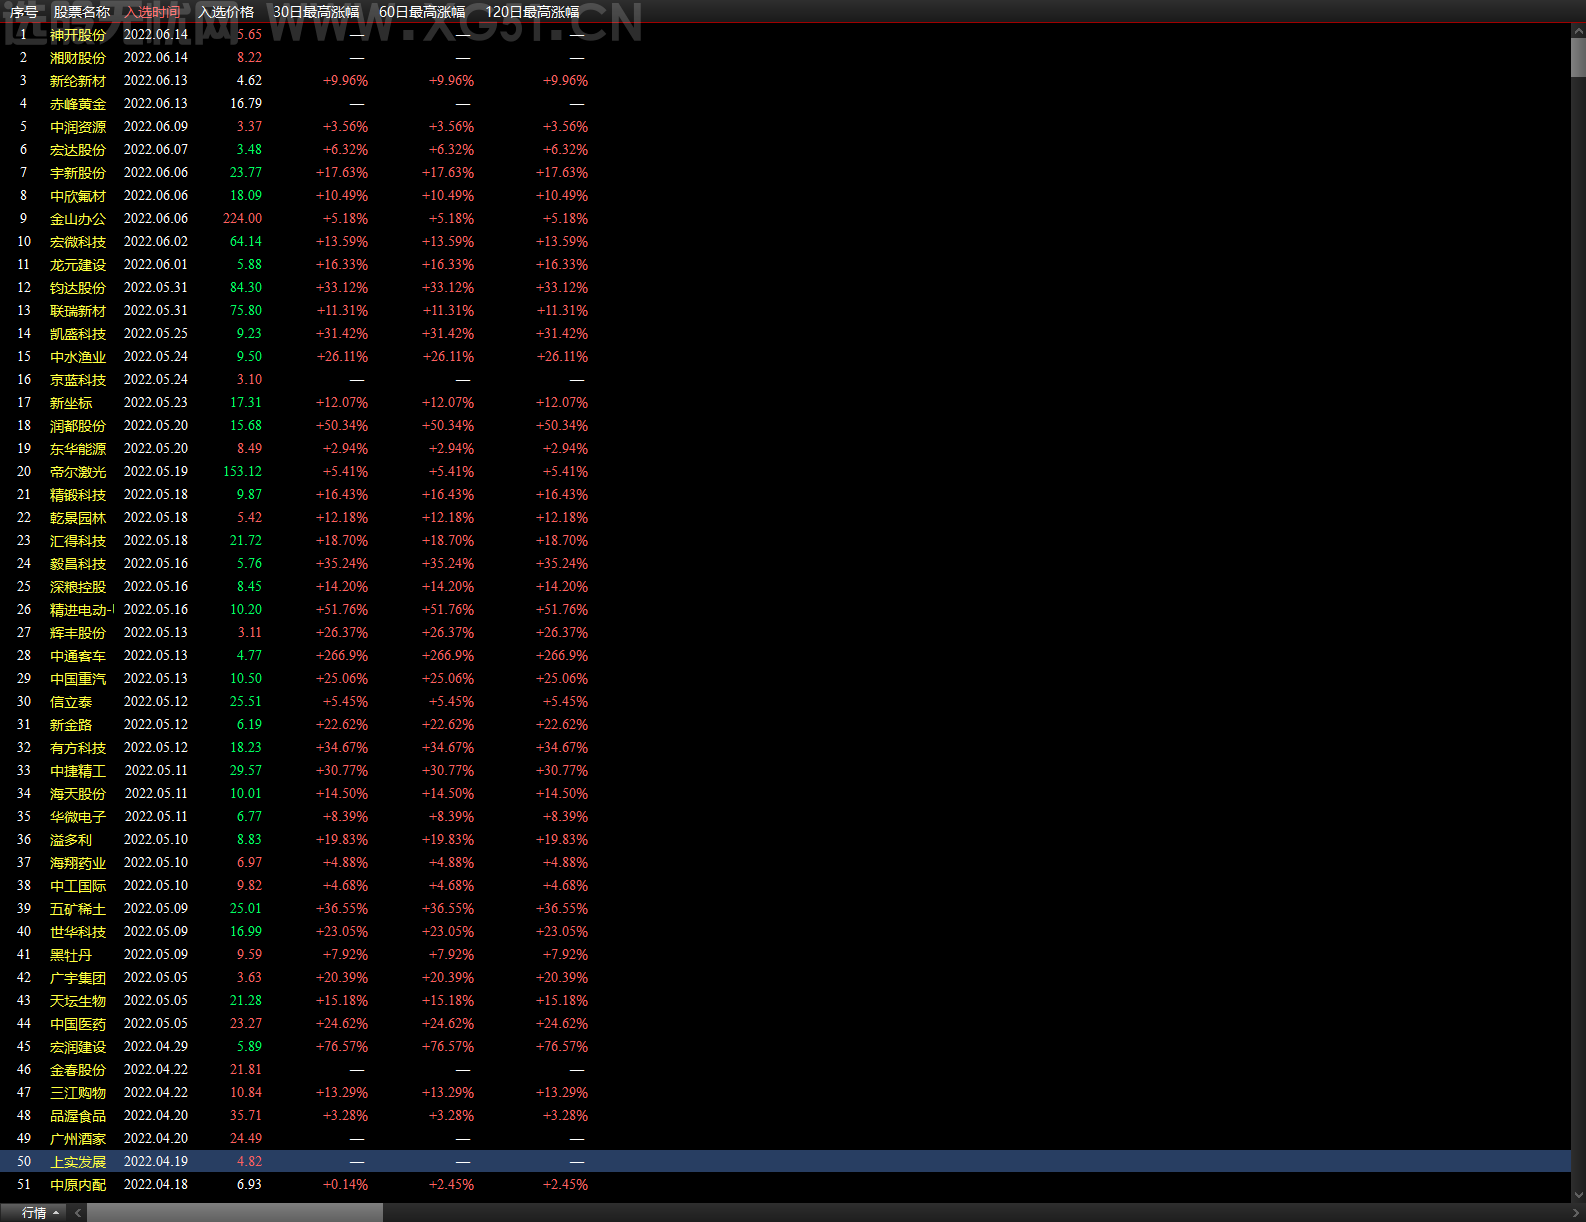The image size is (1586, 1222).
Task: Select stock 华微电子 in row 35
Action: pos(78,817)
